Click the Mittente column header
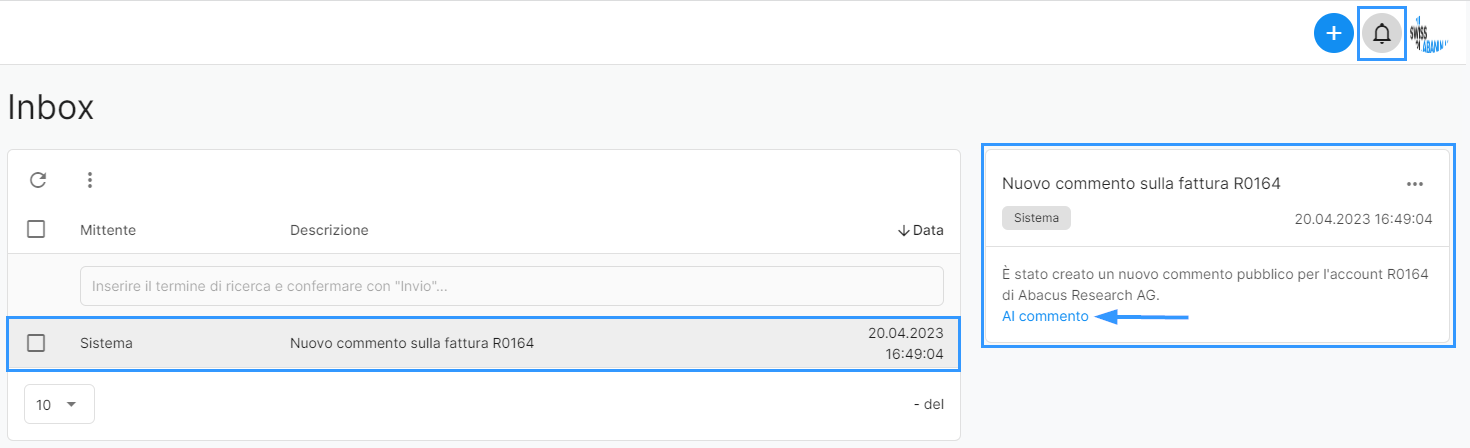The width and height of the screenshot is (1470, 448). click(x=108, y=230)
